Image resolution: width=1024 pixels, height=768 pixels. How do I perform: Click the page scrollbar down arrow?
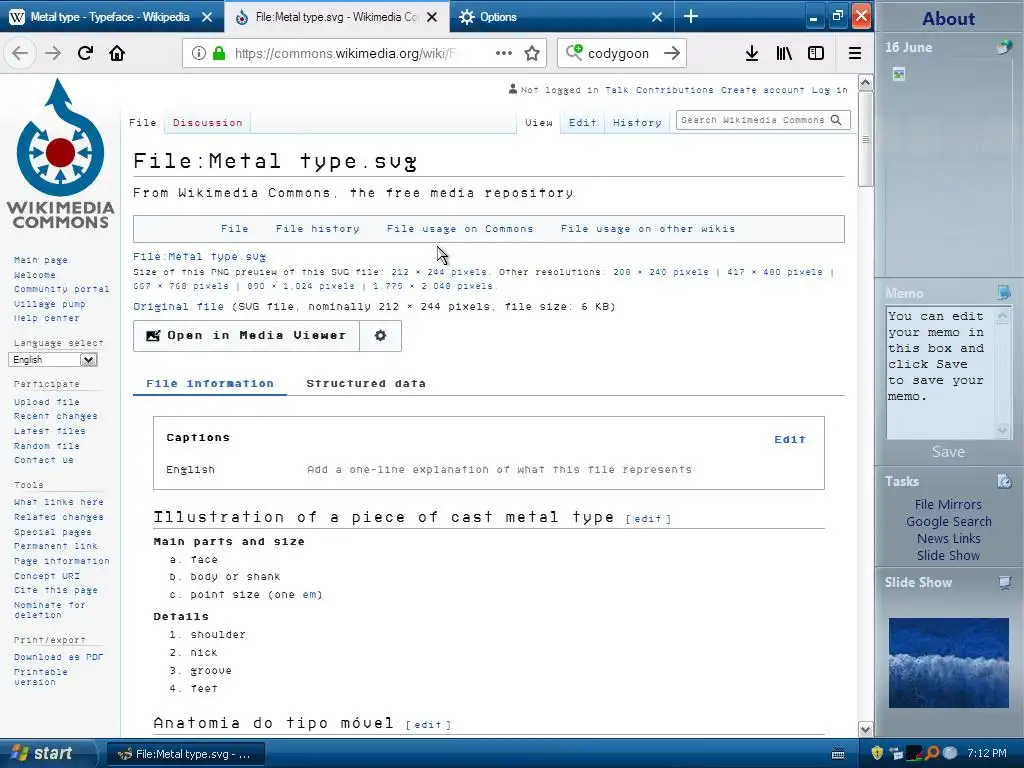click(865, 729)
